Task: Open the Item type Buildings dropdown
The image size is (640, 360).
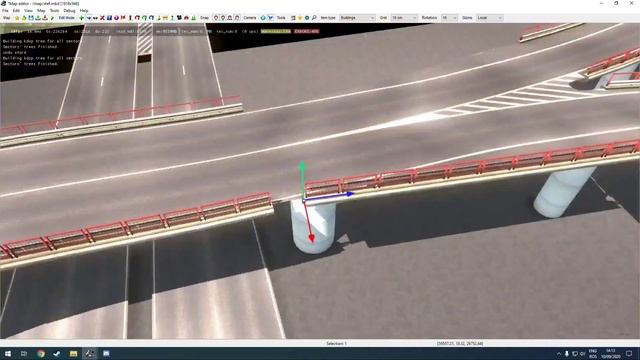Action: pyautogui.click(x=357, y=18)
